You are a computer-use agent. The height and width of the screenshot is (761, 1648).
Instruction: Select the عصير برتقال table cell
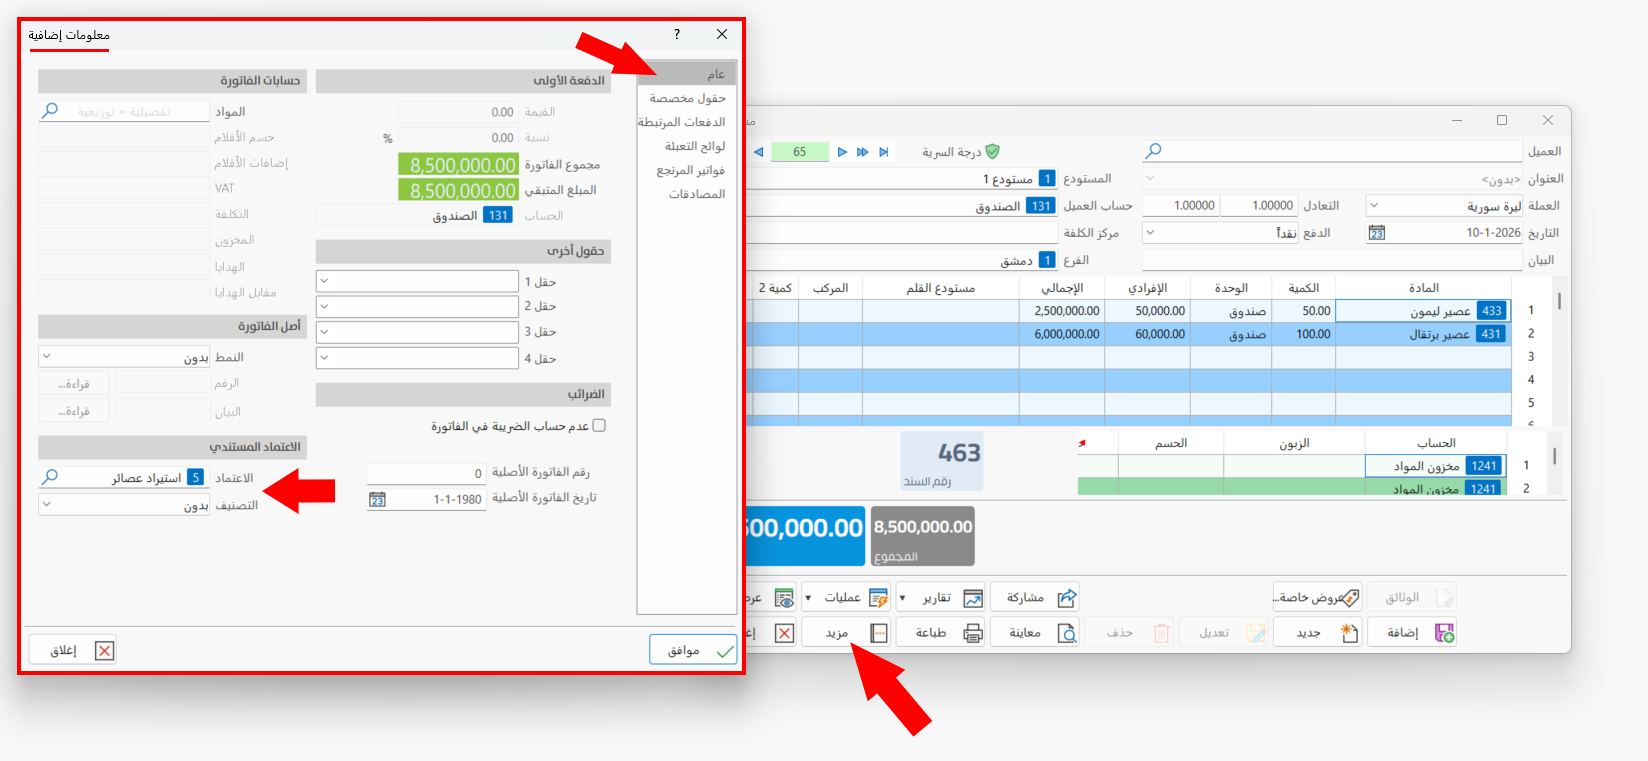click(1423, 334)
